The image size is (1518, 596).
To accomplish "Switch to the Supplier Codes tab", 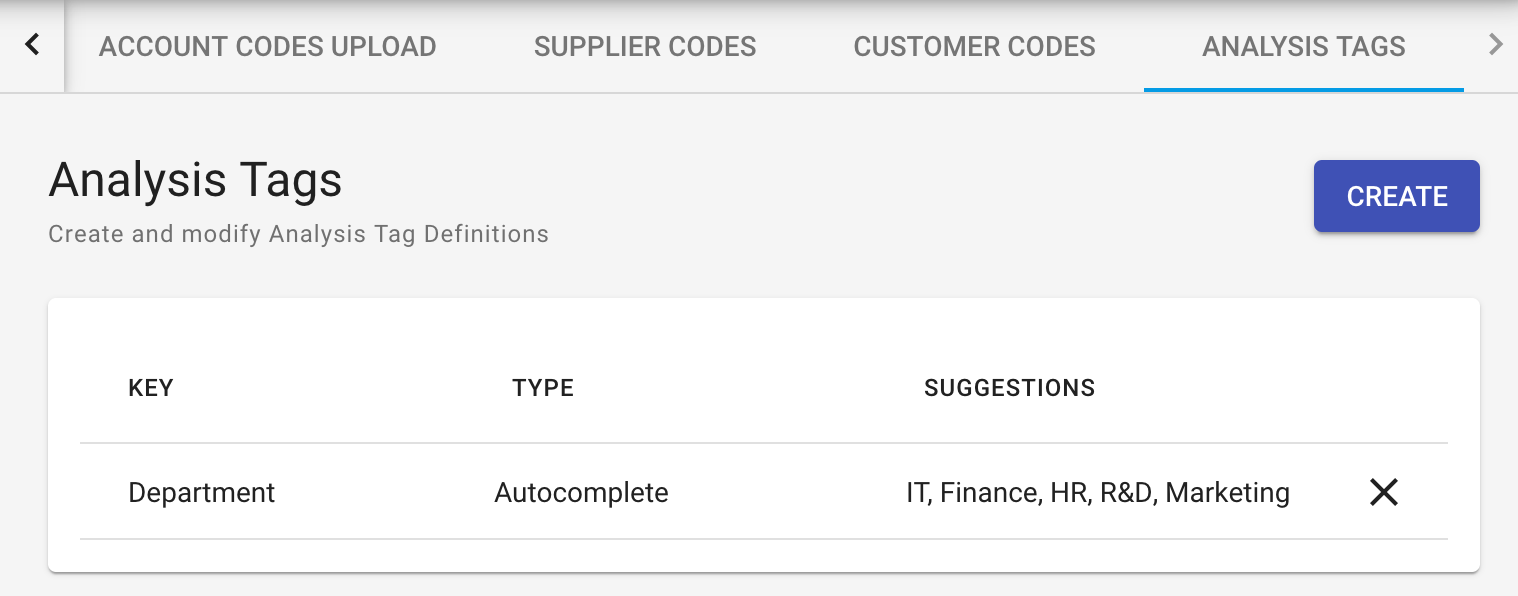I will (645, 46).
